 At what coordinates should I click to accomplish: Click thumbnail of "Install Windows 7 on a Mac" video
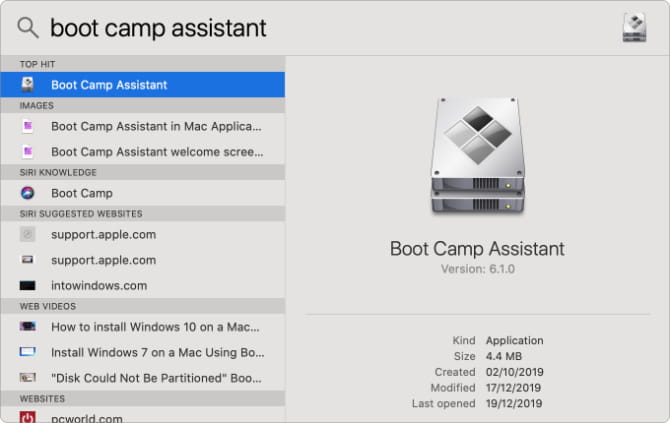(28, 352)
